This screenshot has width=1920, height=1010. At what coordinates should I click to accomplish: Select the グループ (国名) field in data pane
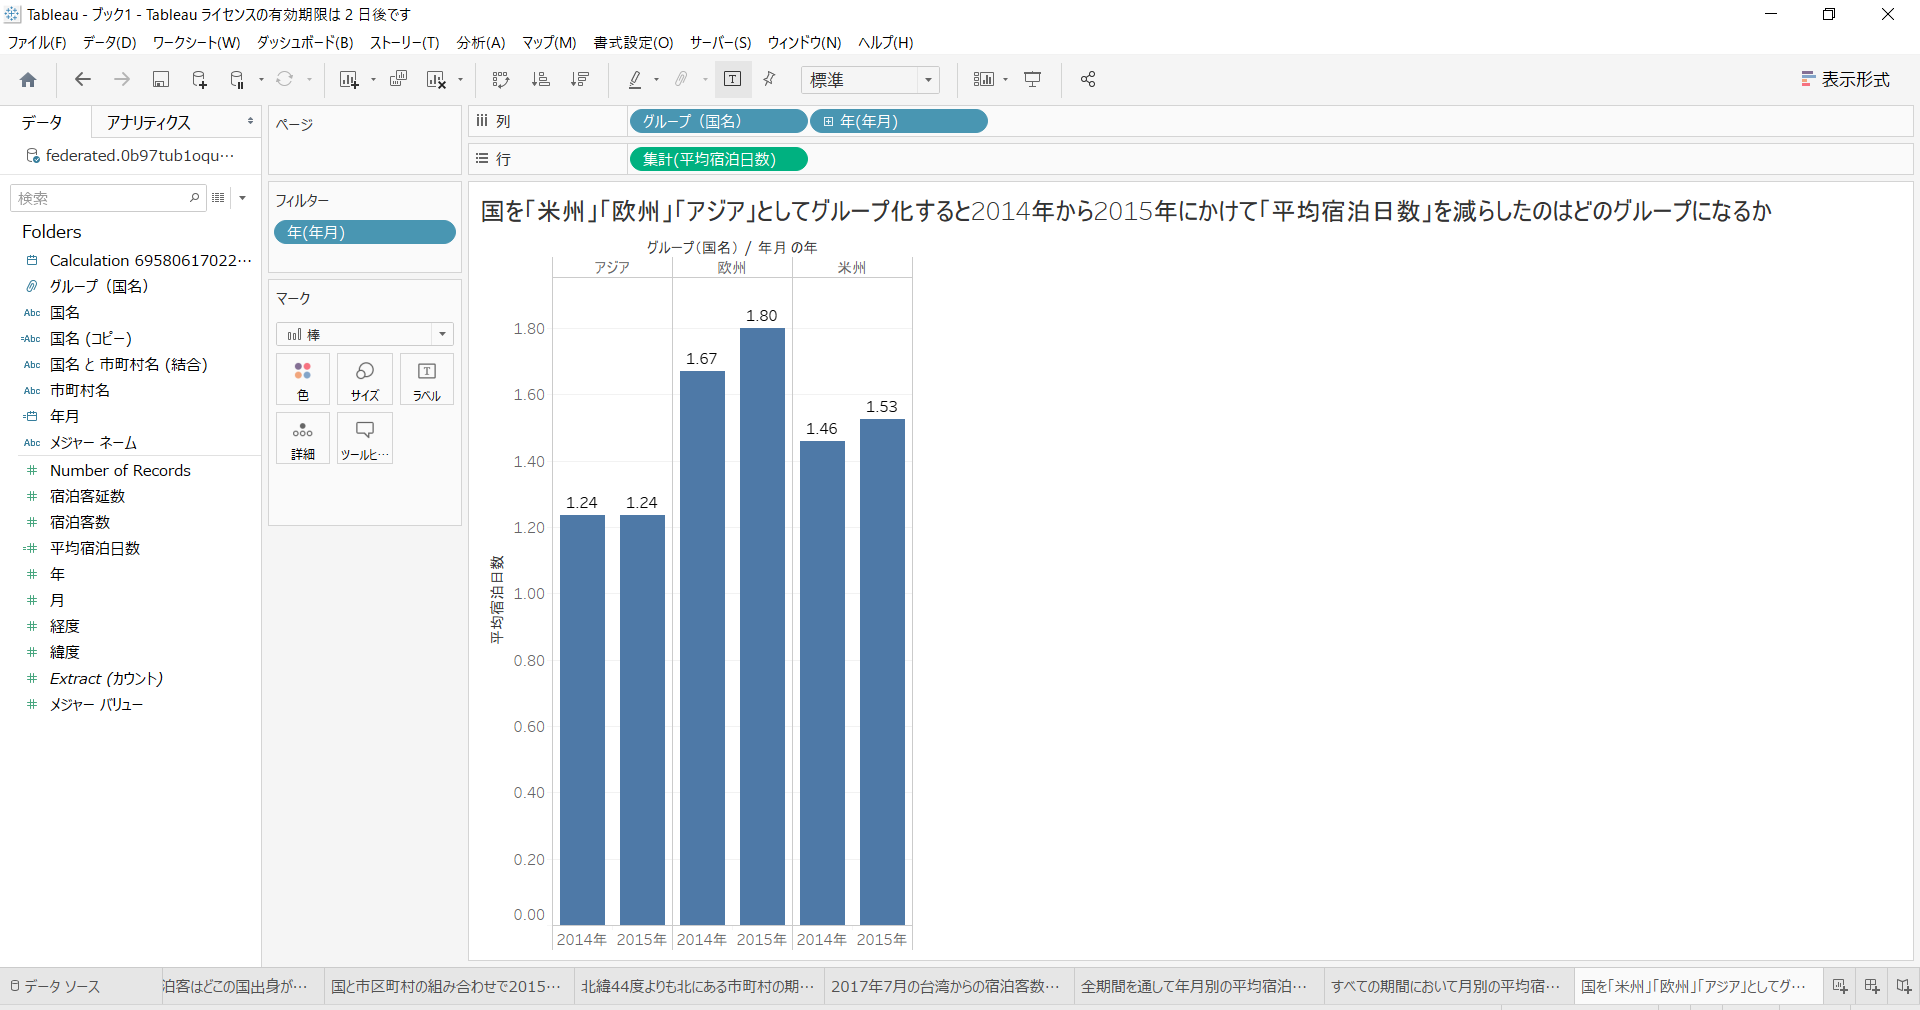click(99, 286)
